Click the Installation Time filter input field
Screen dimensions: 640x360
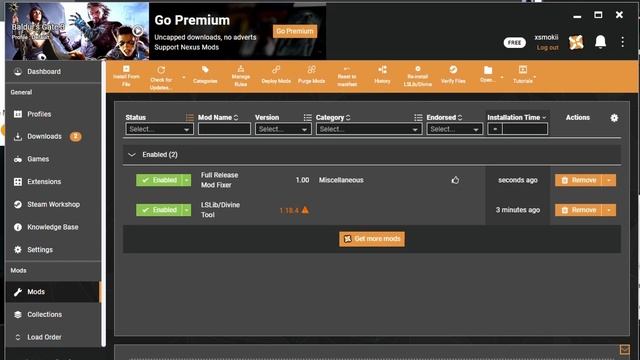[x=525, y=129]
